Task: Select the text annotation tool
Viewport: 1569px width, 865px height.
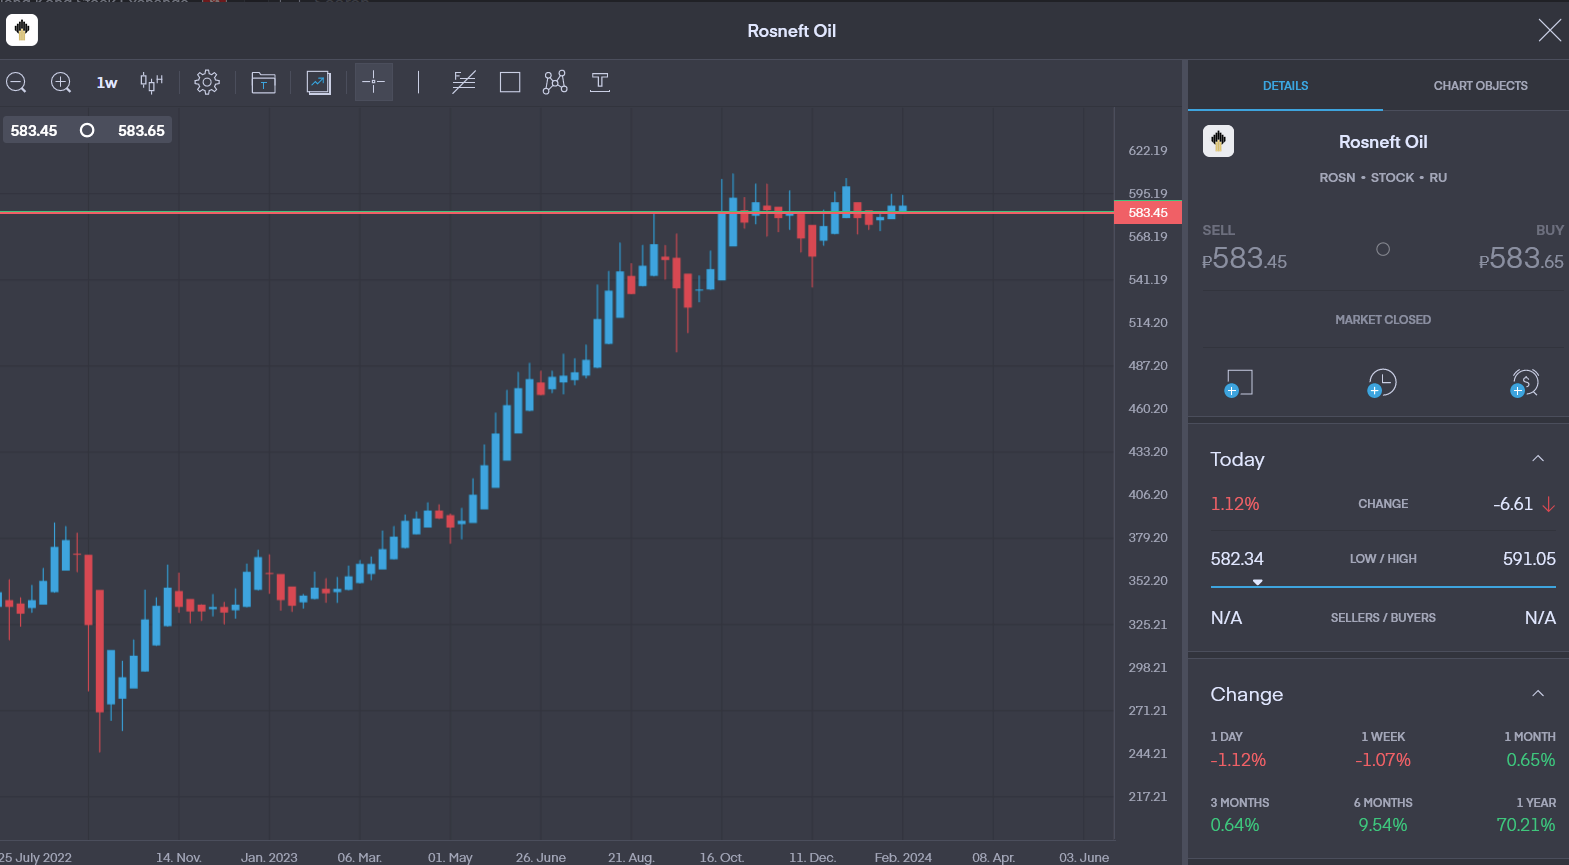Action: (x=600, y=82)
